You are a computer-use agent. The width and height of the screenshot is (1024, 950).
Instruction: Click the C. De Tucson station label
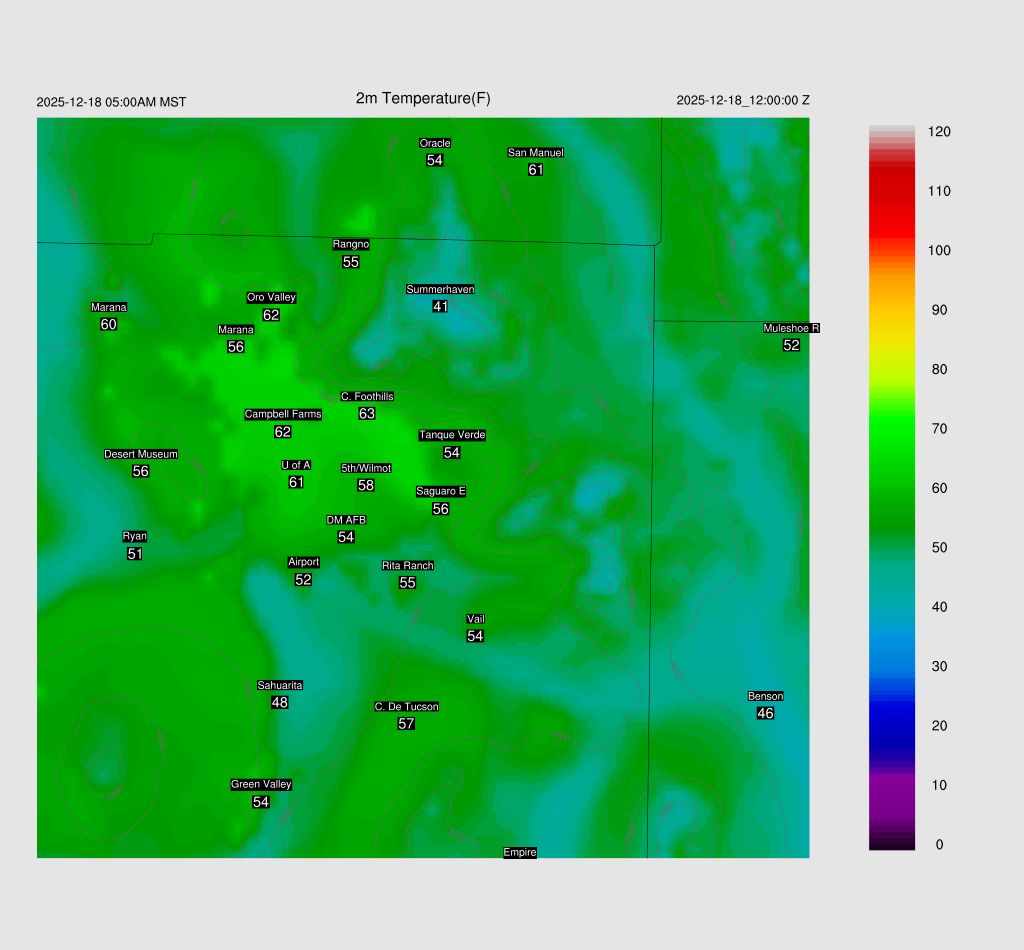pyautogui.click(x=406, y=706)
